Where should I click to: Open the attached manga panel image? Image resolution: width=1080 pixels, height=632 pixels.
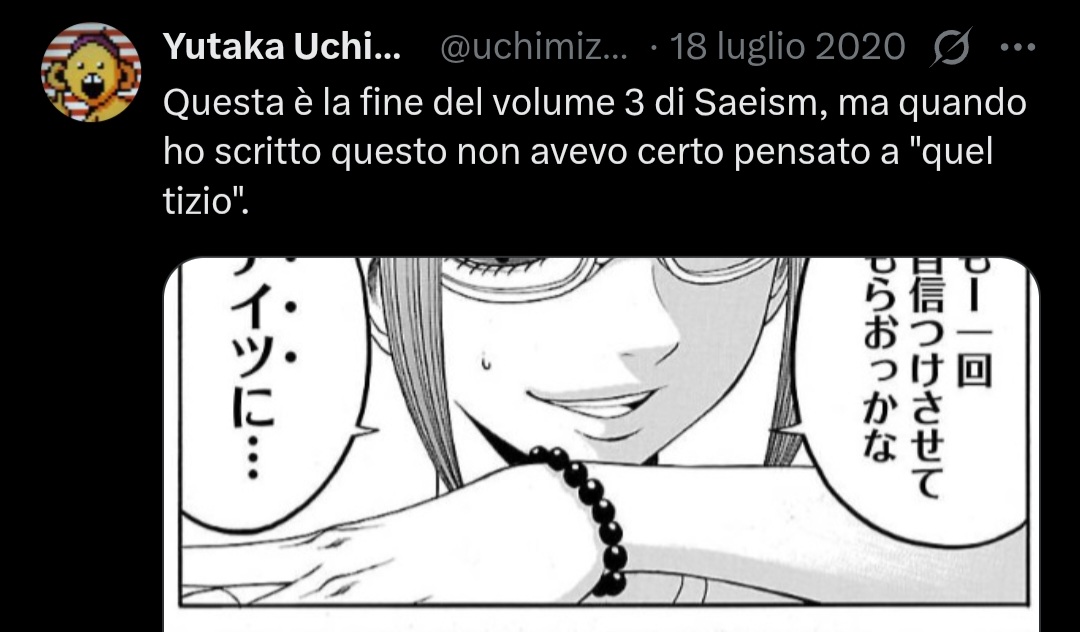pos(601,445)
